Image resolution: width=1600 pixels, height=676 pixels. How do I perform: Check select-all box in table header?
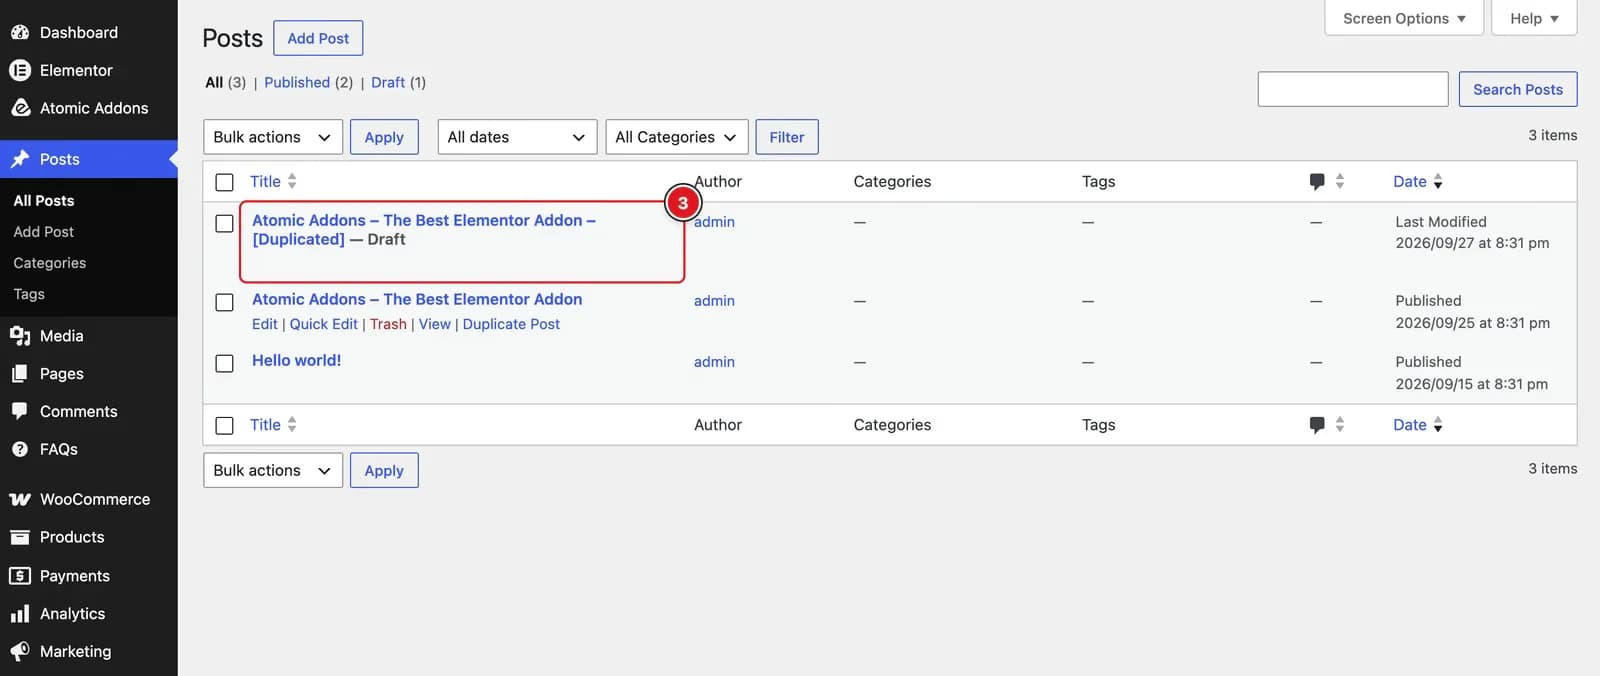click(225, 182)
